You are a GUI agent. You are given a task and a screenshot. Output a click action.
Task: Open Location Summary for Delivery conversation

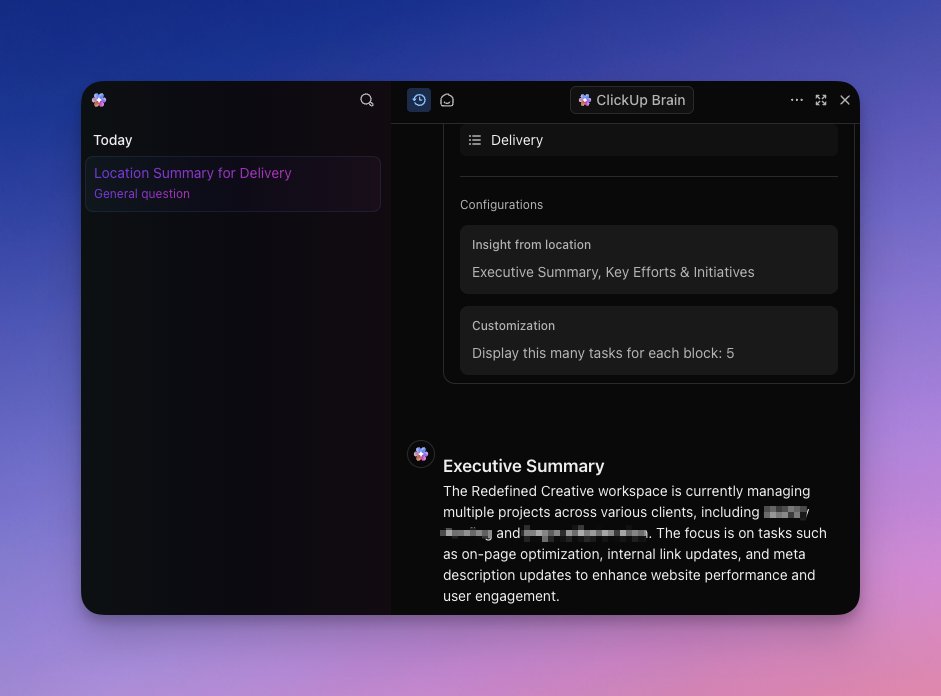click(233, 184)
